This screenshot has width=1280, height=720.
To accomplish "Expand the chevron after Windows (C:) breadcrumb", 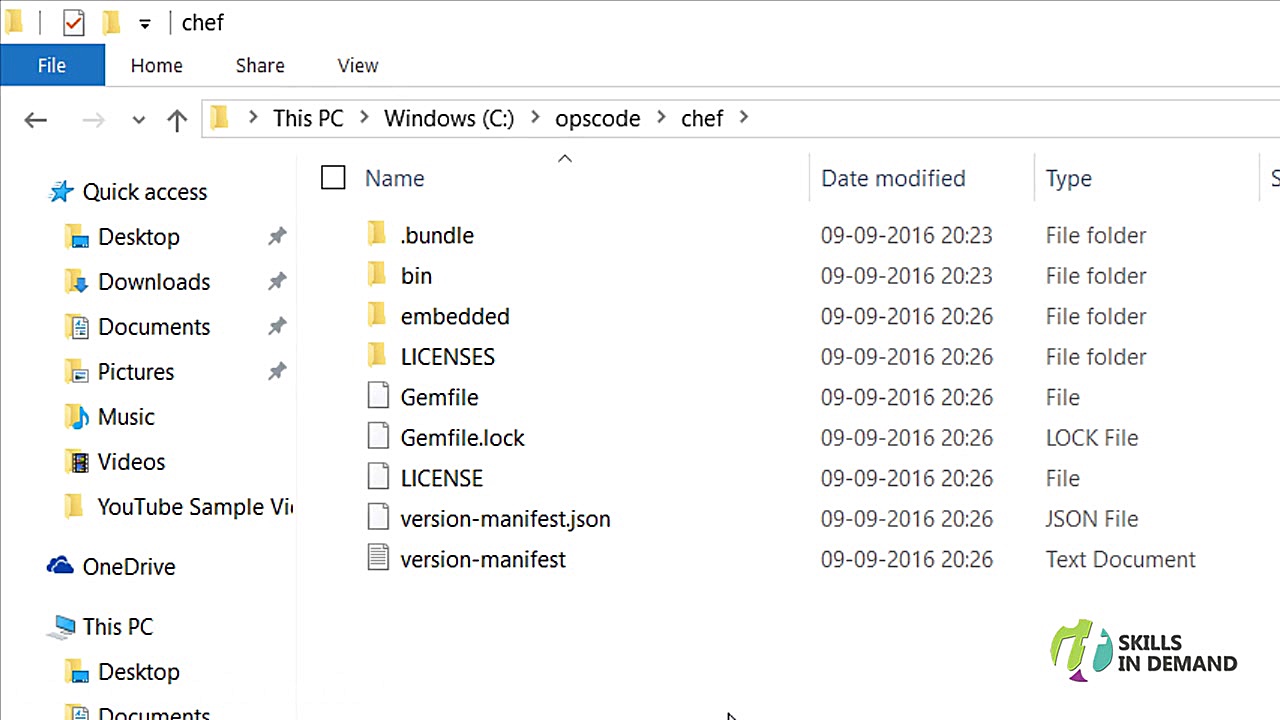I will (535, 118).
